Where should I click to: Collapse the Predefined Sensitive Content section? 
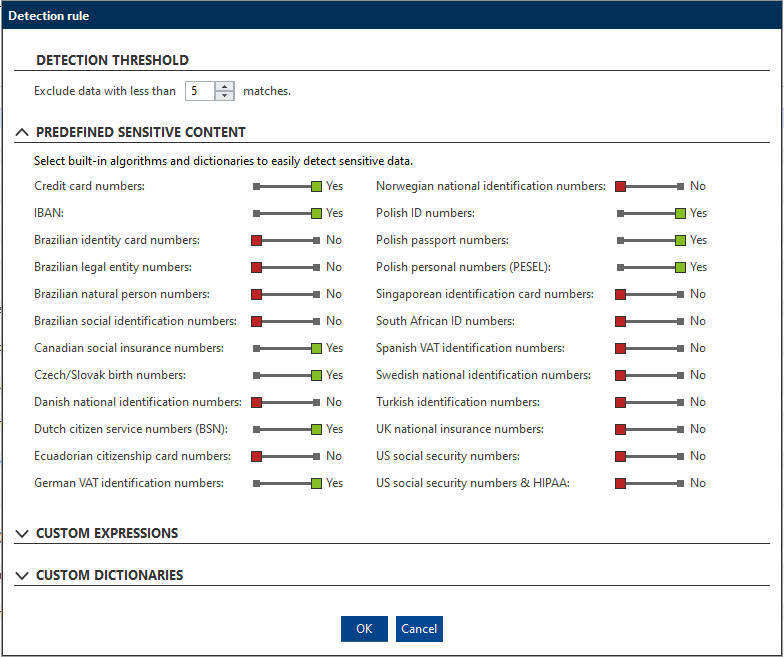point(22,132)
